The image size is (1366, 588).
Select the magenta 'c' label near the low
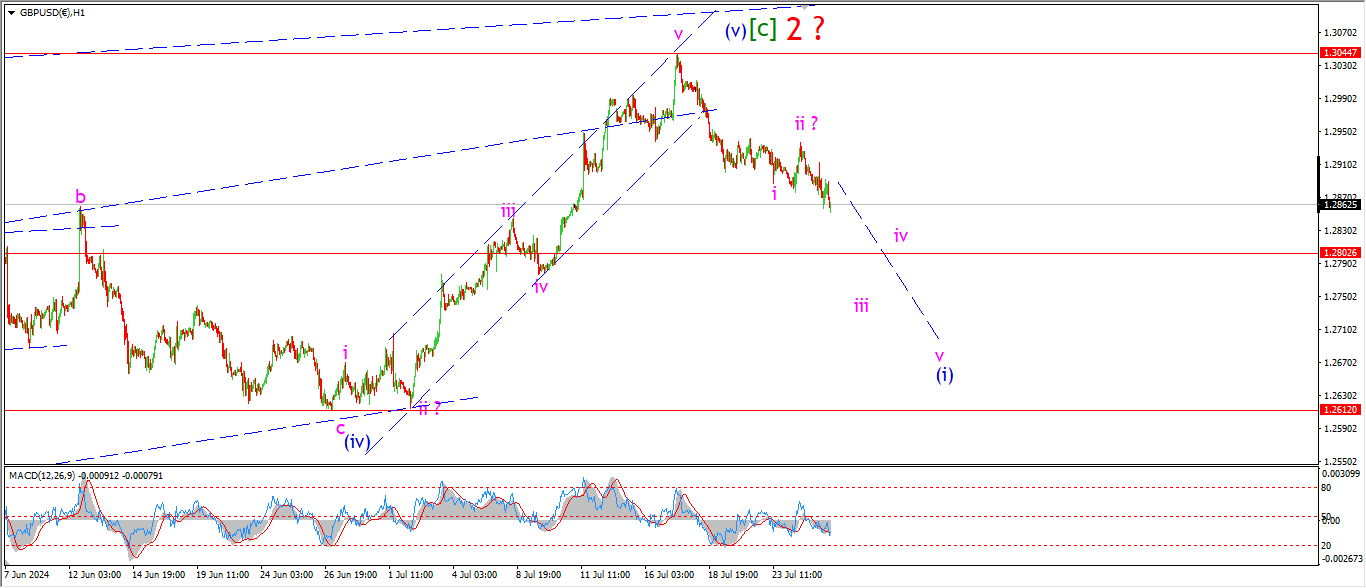click(340, 427)
